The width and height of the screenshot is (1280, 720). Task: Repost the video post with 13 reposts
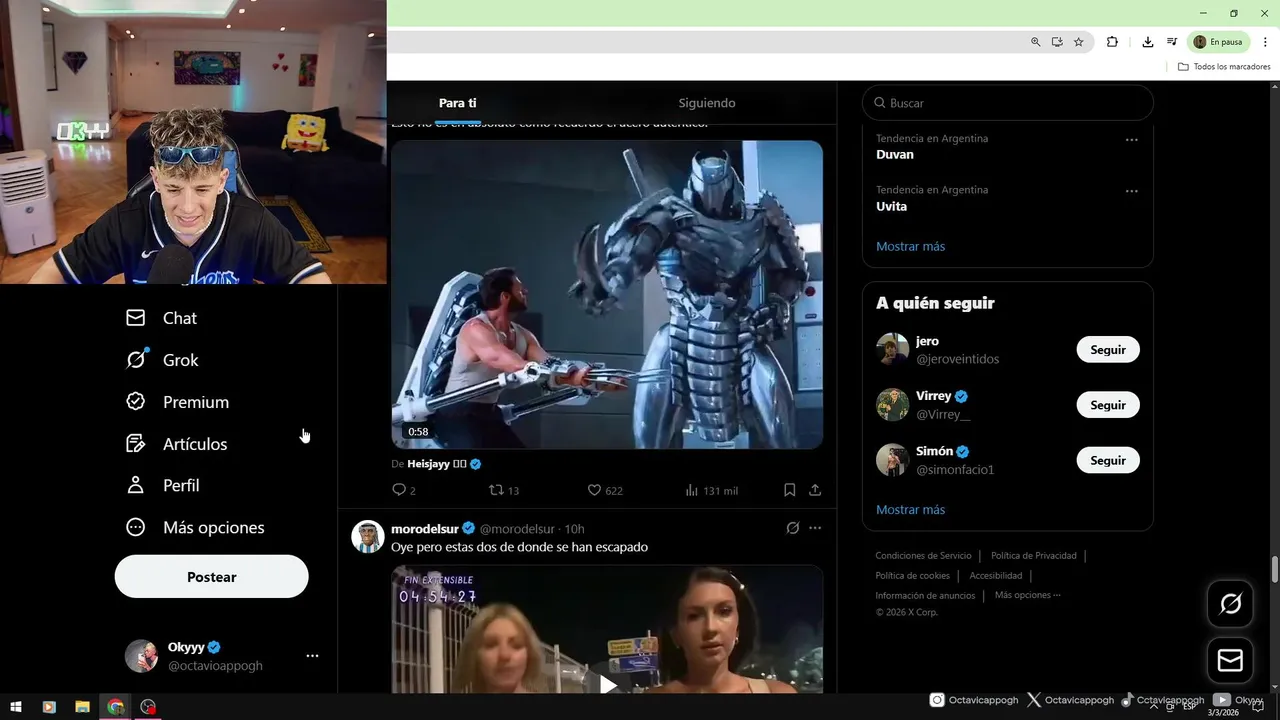tap(503, 490)
